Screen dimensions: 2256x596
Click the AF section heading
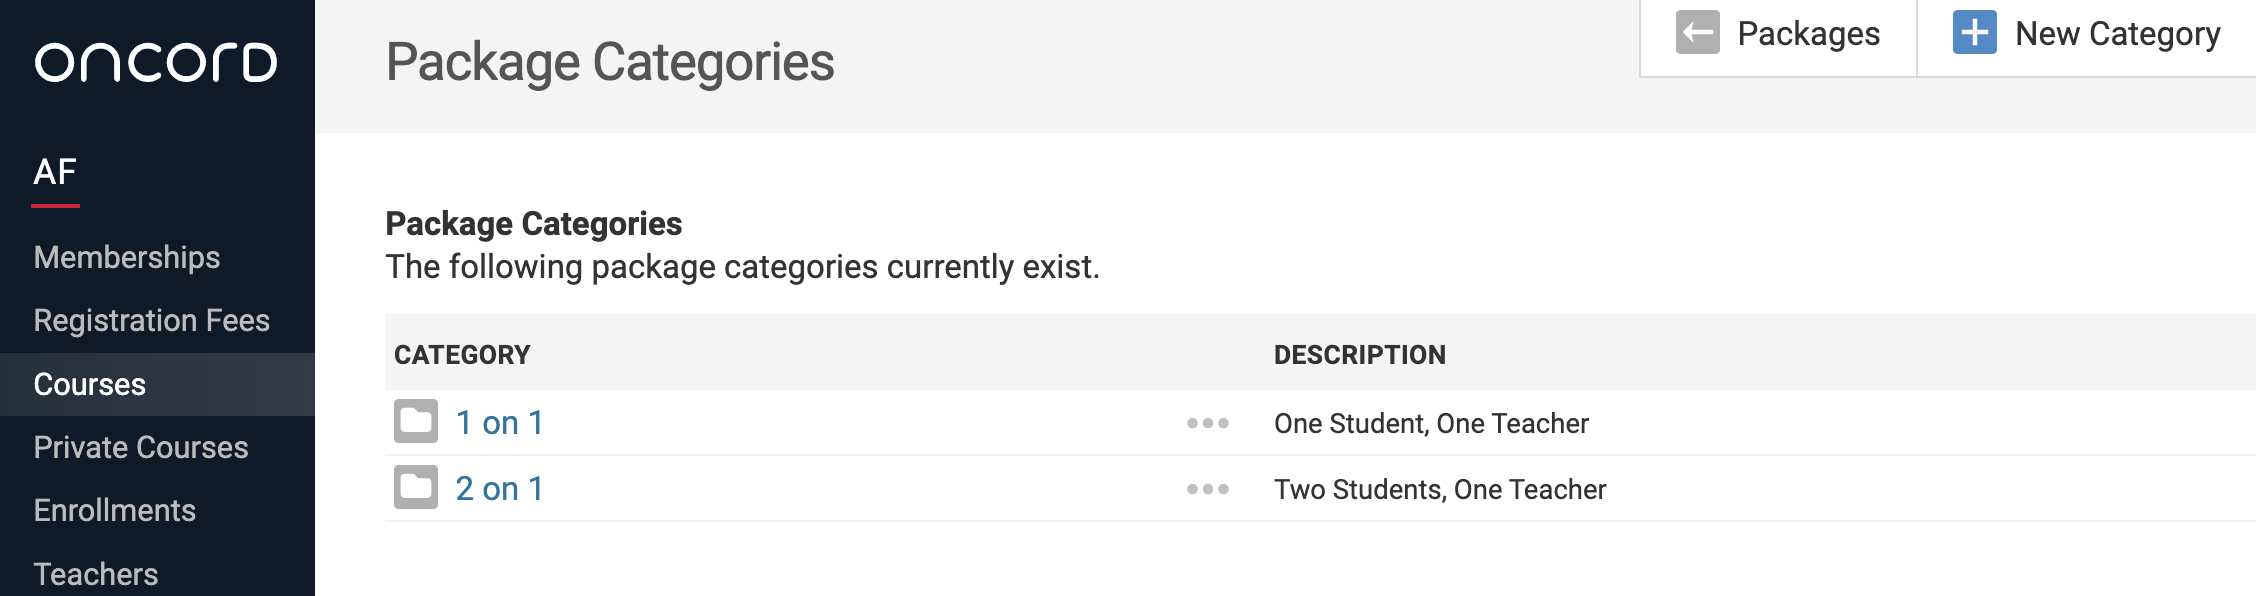(55, 172)
